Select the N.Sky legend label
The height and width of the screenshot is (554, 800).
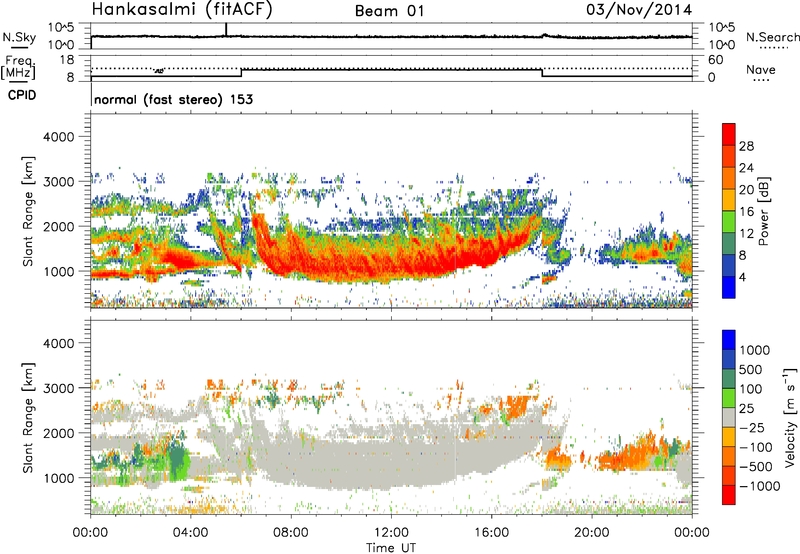pyautogui.click(x=19, y=37)
